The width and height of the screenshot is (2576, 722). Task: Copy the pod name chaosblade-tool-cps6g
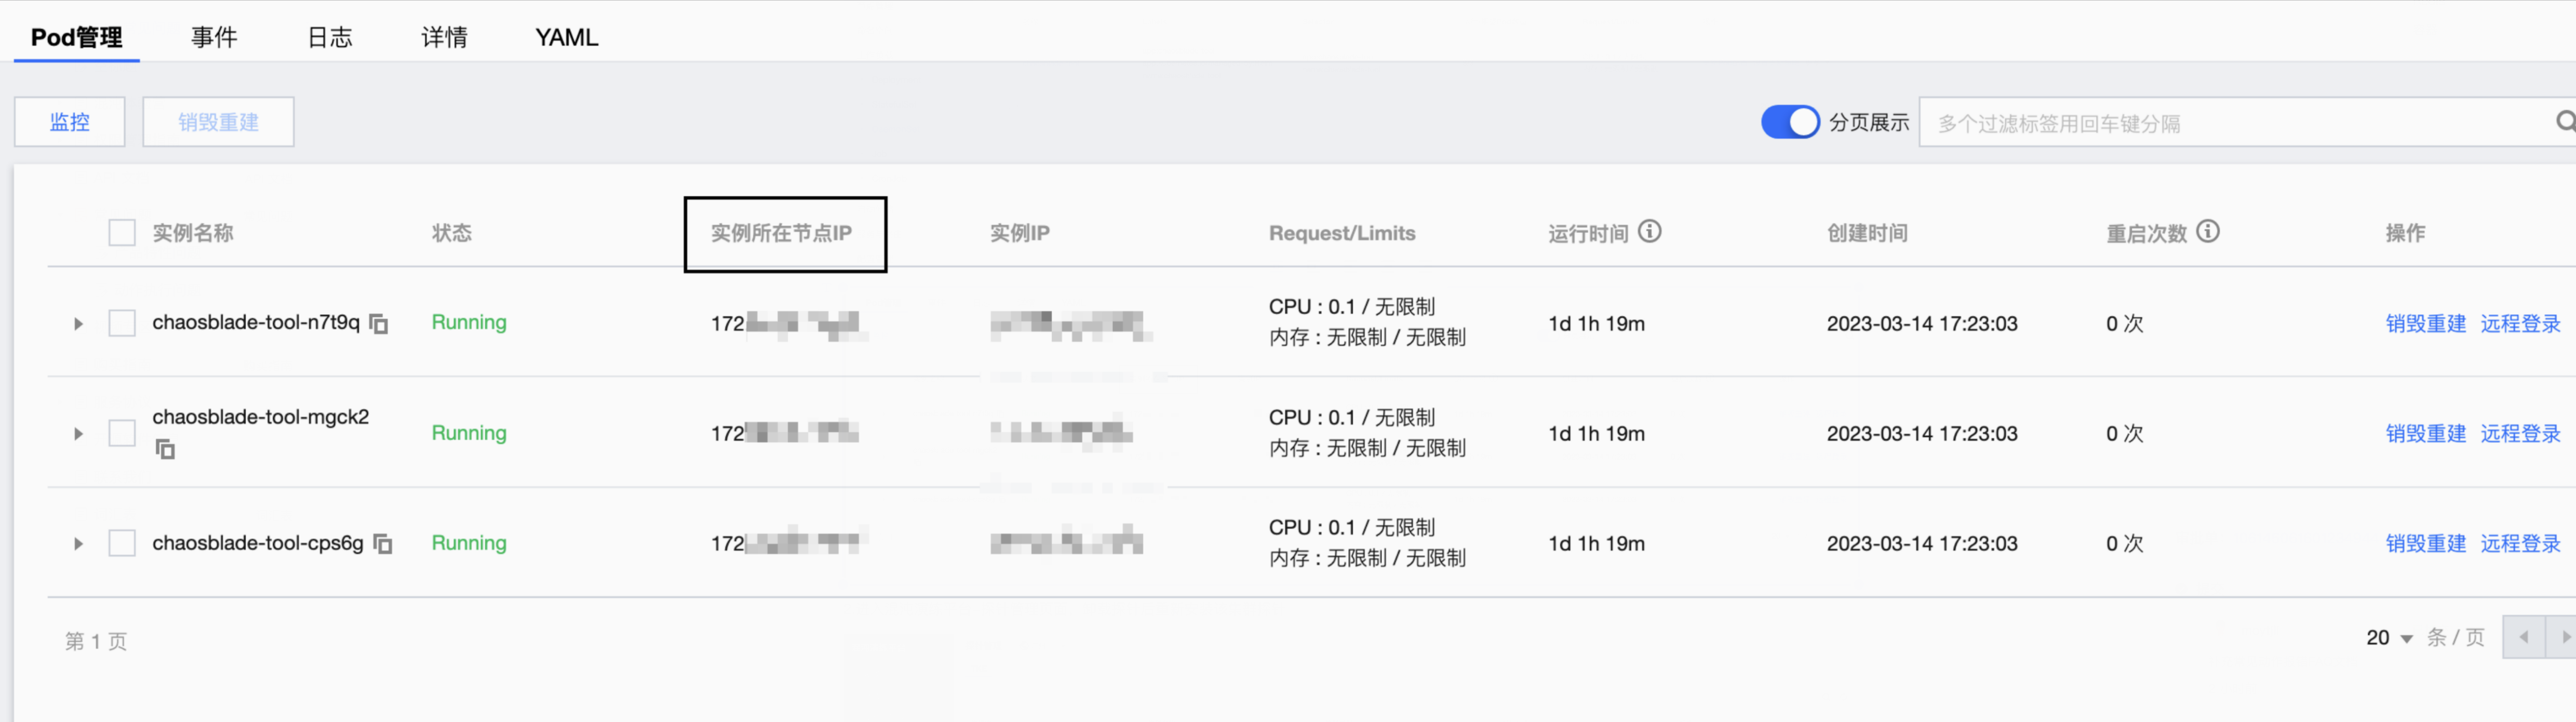click(x=383, y=543)
